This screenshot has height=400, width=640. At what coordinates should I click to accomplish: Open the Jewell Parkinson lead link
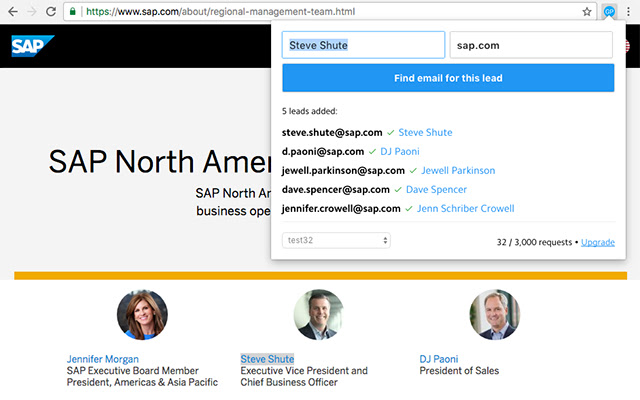point(458,170)
